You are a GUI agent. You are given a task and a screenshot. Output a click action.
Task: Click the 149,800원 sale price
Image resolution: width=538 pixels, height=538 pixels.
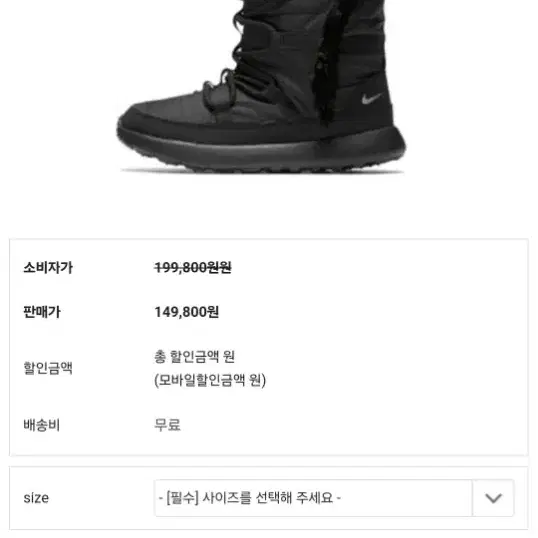(187, 312)
